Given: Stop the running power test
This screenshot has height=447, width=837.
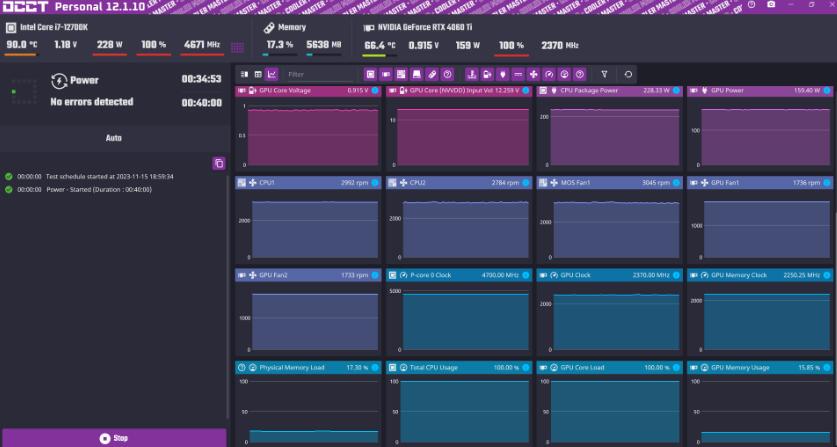Looking at the screenshot, I should [113, 438].
